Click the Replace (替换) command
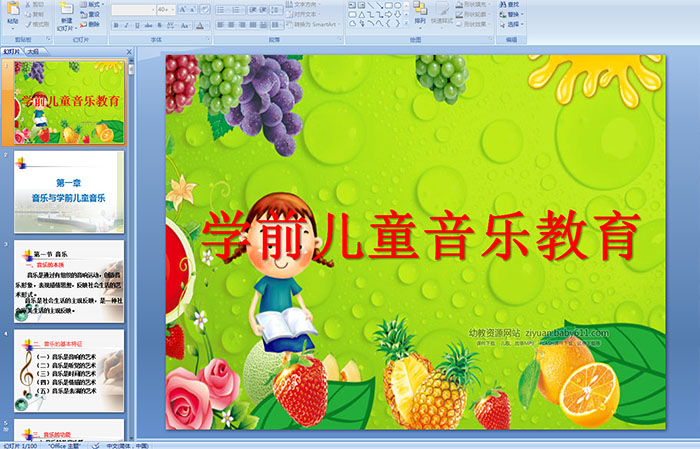The image size is (700, 449). [x=511, y=14]
